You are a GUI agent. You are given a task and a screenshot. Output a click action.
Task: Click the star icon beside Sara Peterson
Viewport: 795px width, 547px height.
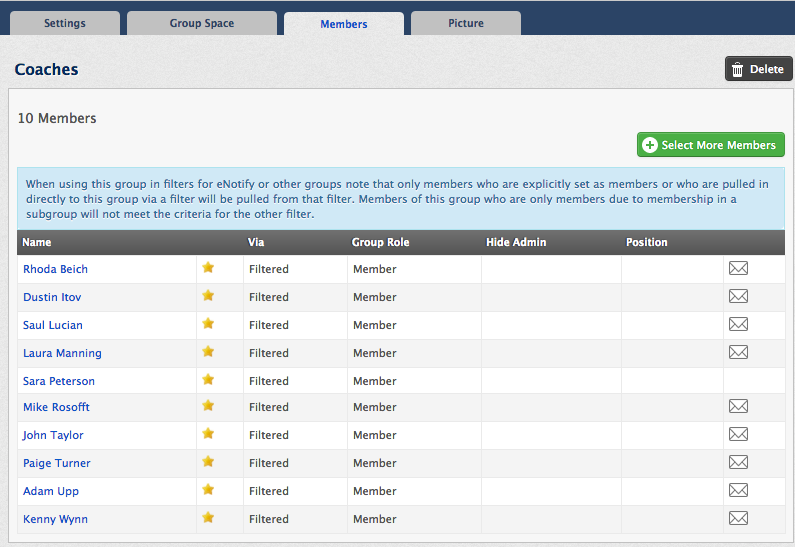pos(208,379)
